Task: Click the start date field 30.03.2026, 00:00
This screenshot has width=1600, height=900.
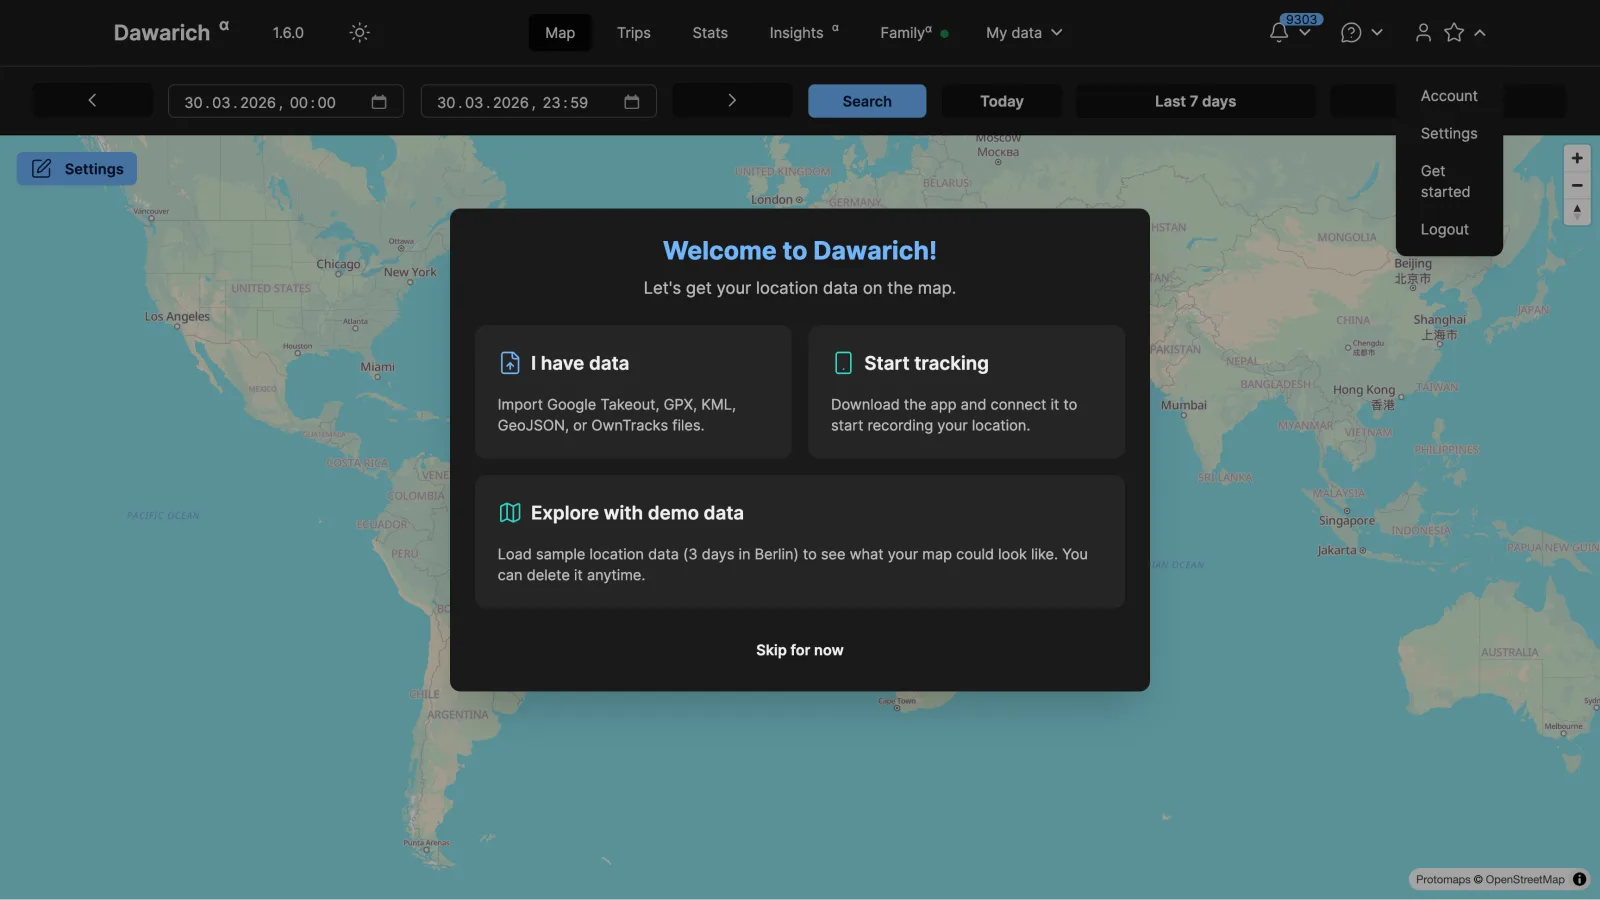Action: [x=285, y=102]
